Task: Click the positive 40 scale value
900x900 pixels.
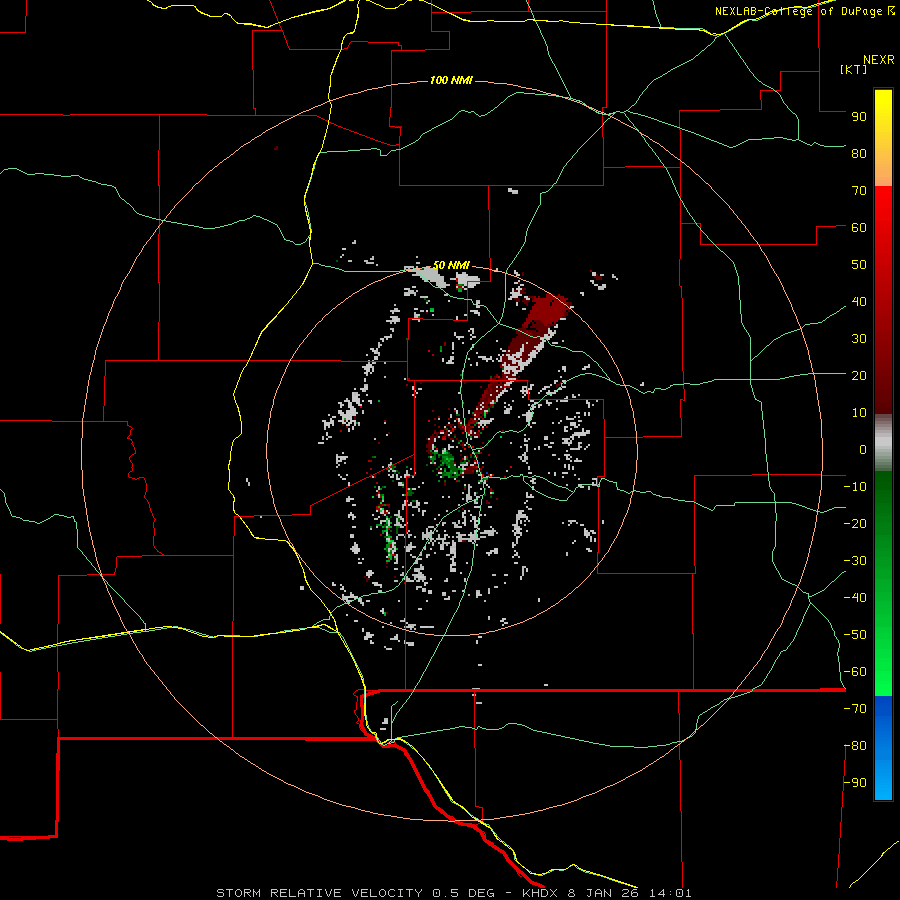Action: [859, 301]
